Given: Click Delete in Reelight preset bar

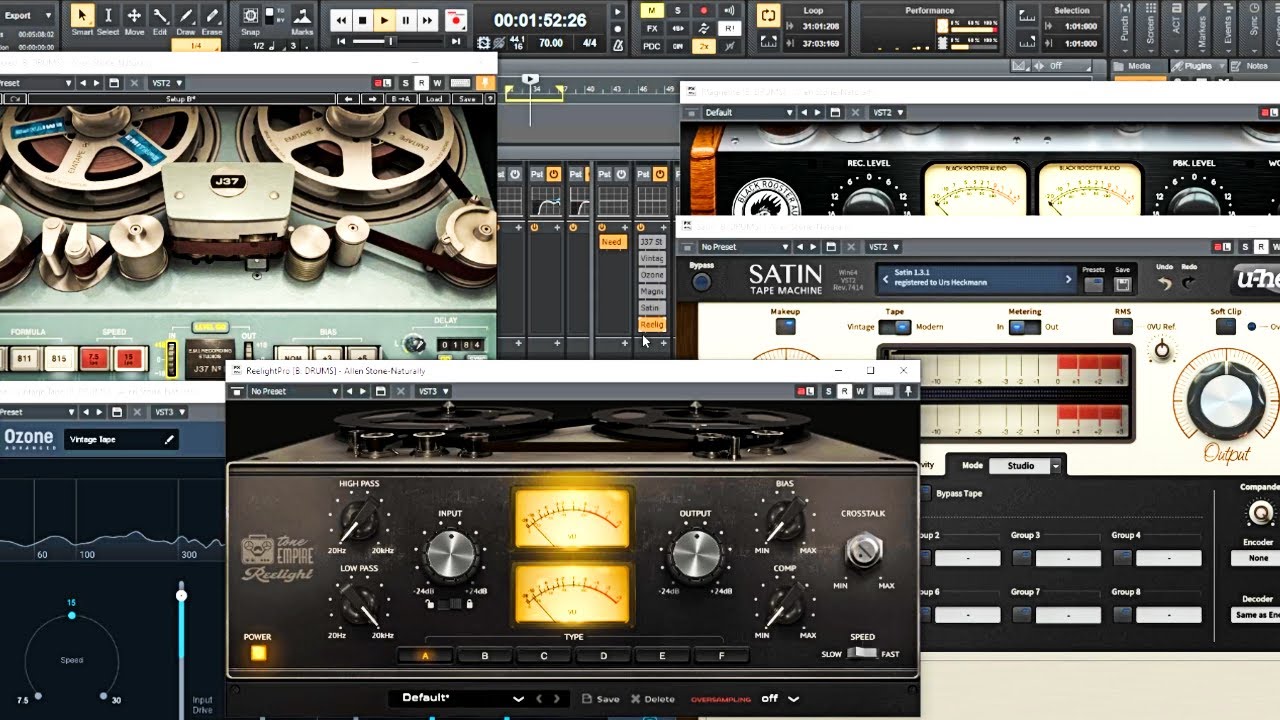Looking at the screenshot, I should tap(653, 699).
